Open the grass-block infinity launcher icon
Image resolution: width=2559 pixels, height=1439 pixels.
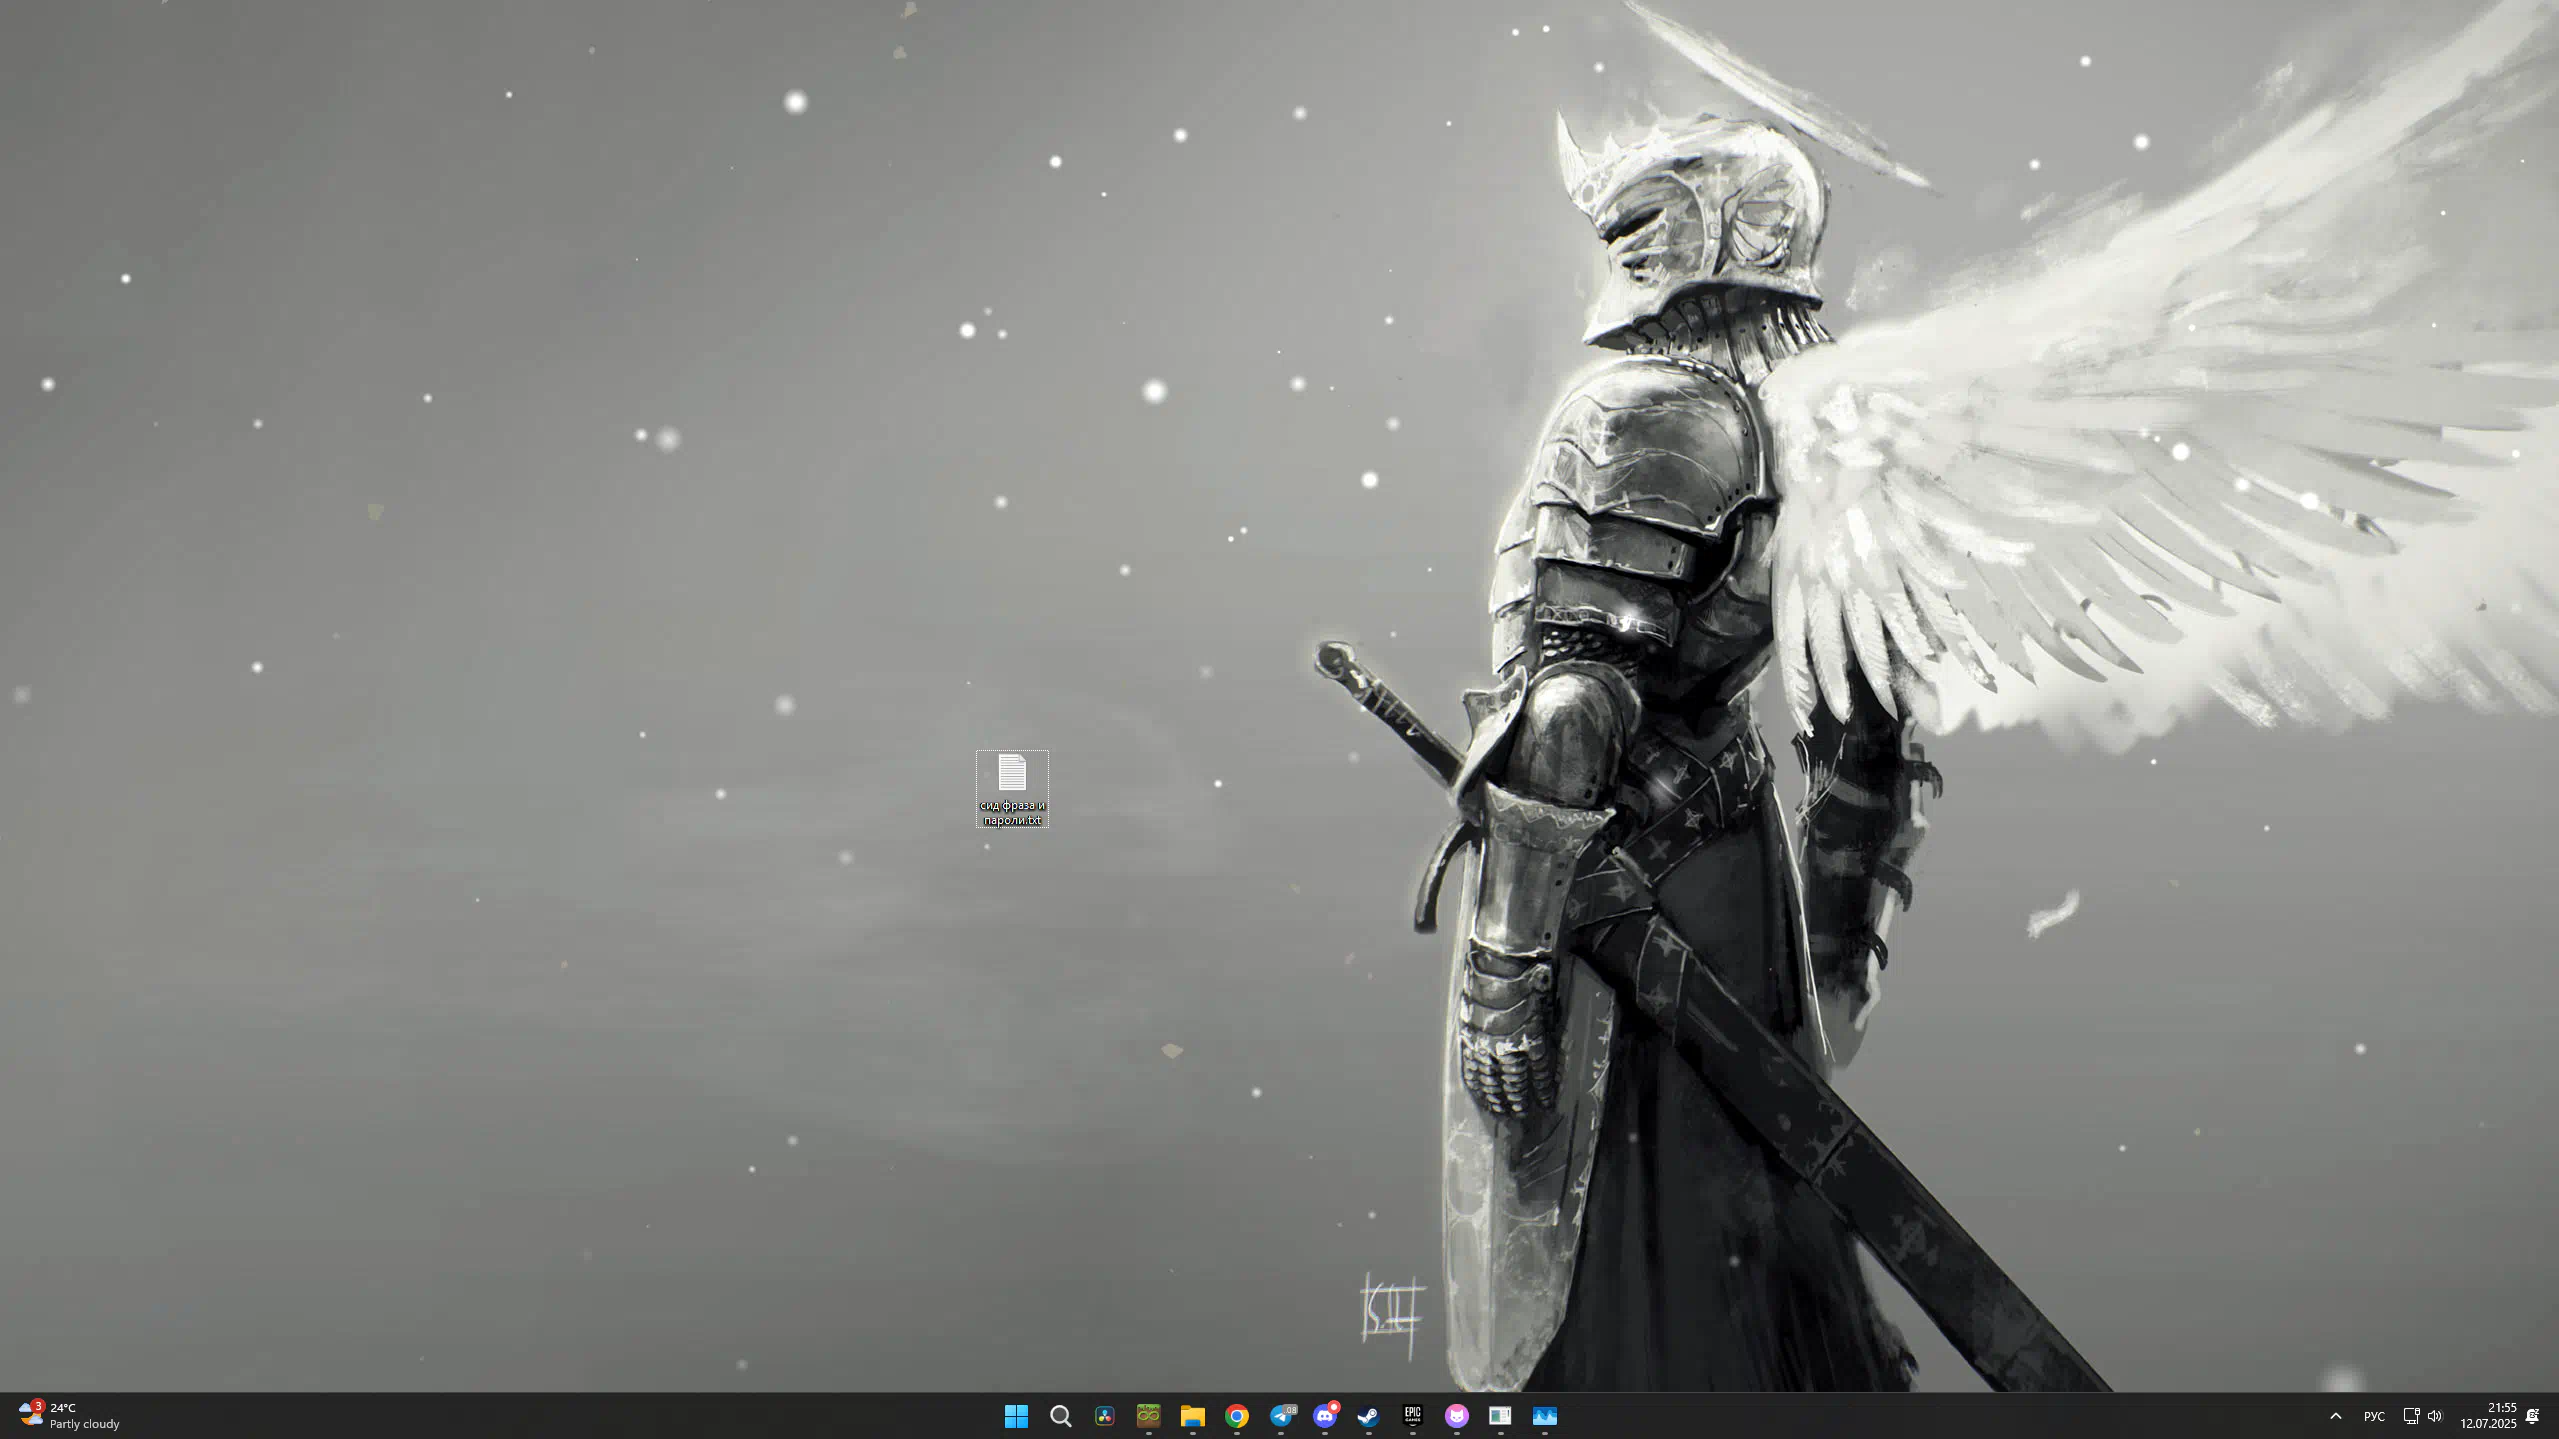coord(1148,1416)
